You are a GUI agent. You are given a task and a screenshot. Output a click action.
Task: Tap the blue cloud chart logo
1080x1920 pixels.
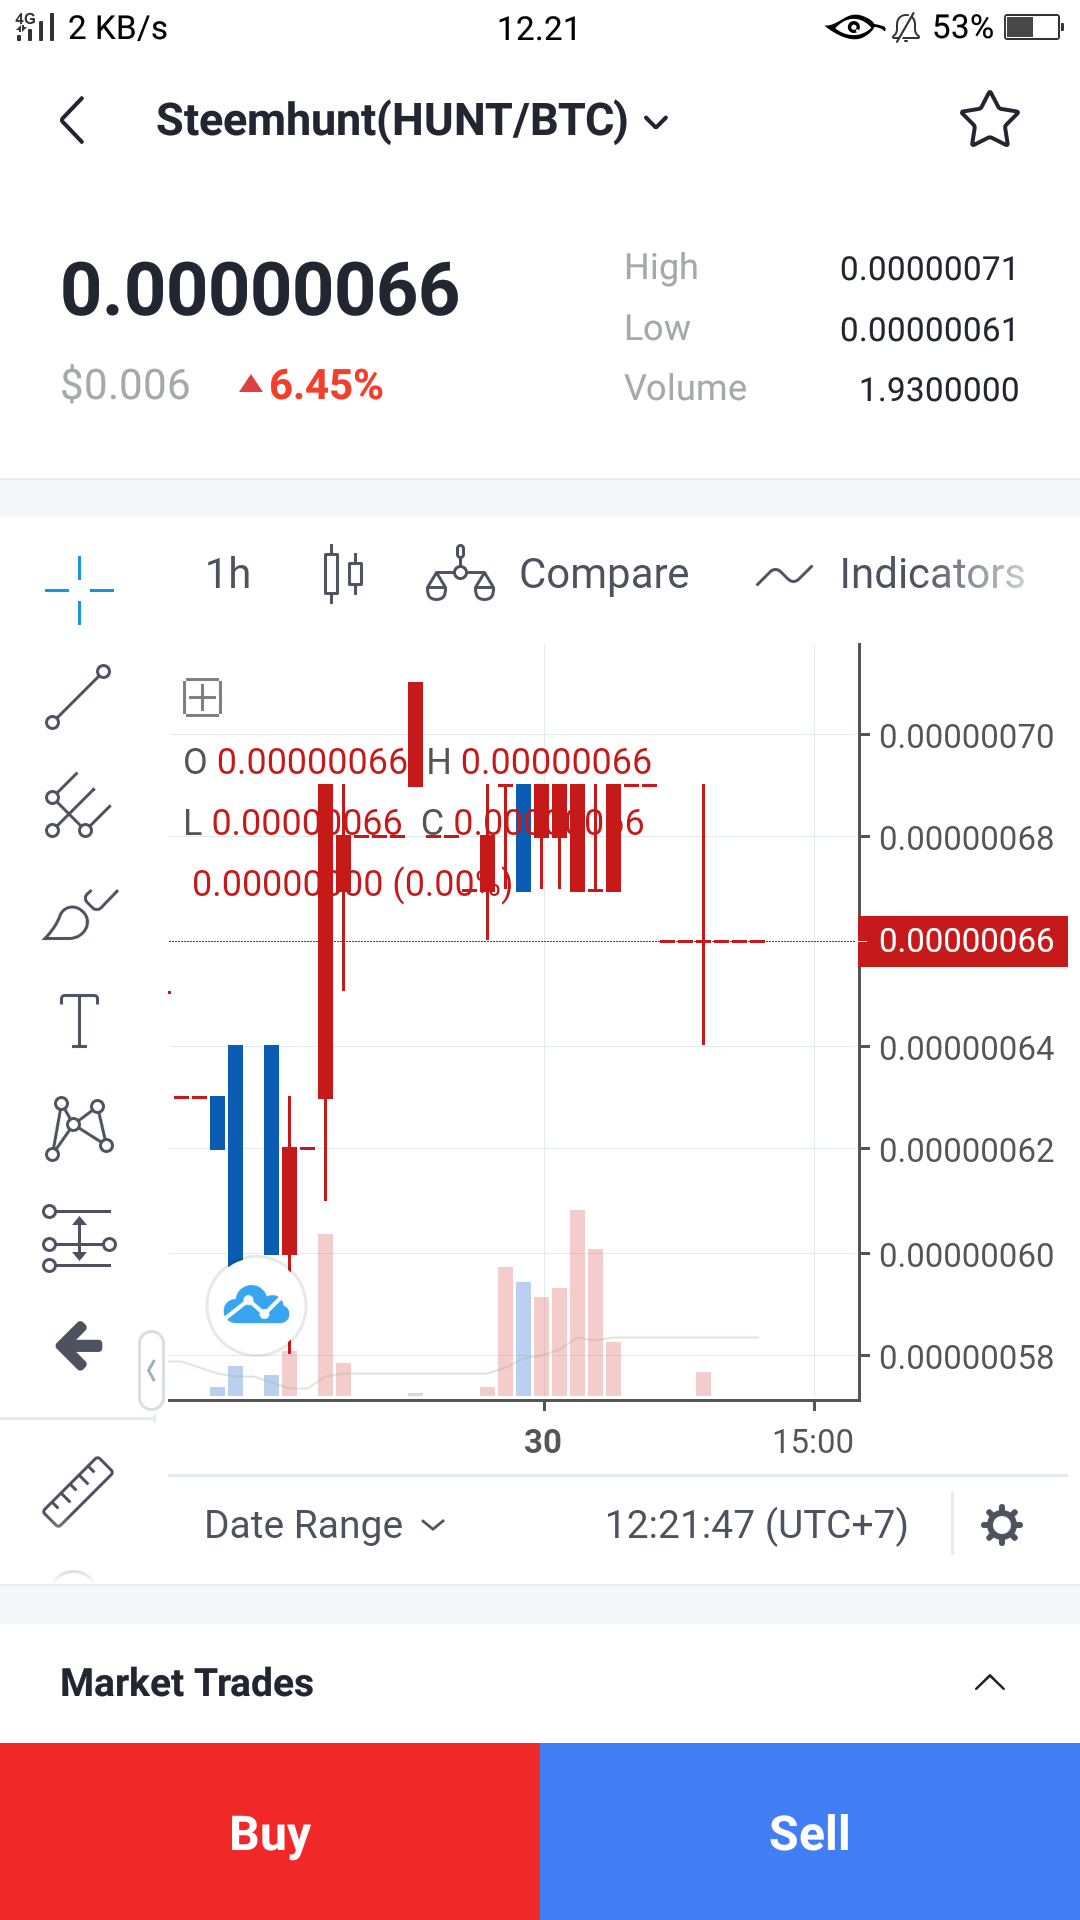coord(257,1306)
